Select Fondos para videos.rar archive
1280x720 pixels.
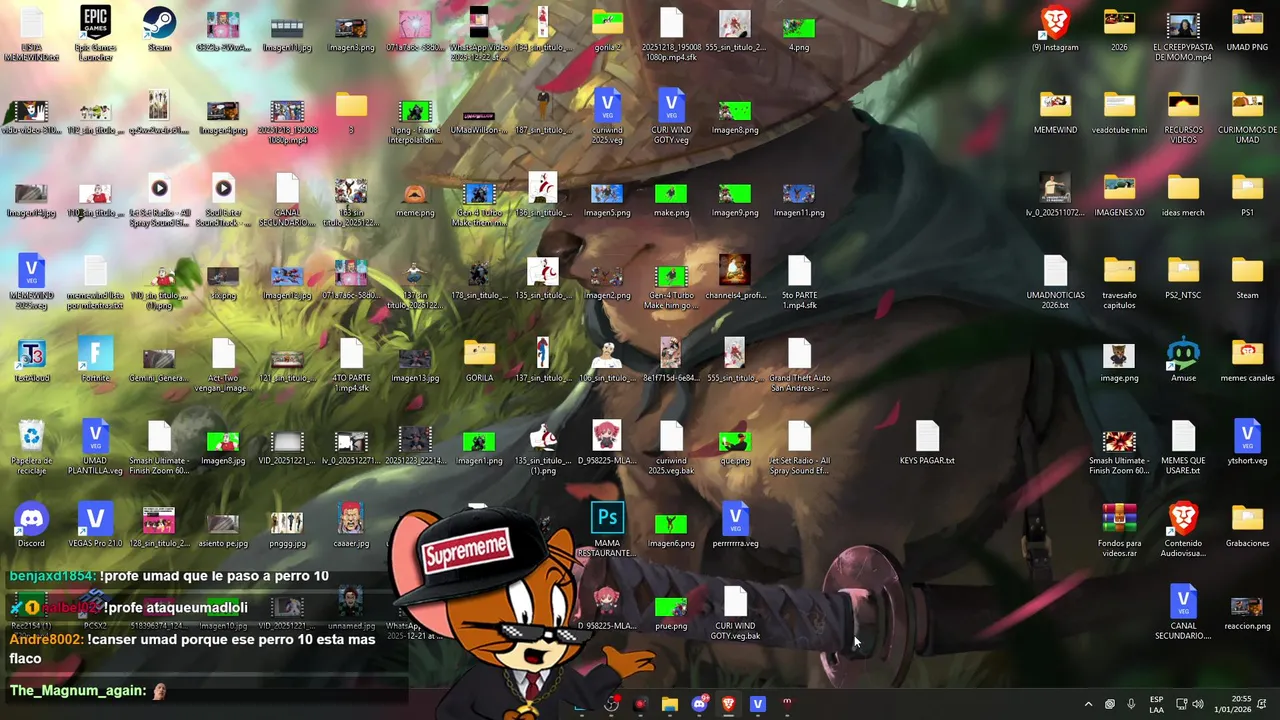point(1119,530)
